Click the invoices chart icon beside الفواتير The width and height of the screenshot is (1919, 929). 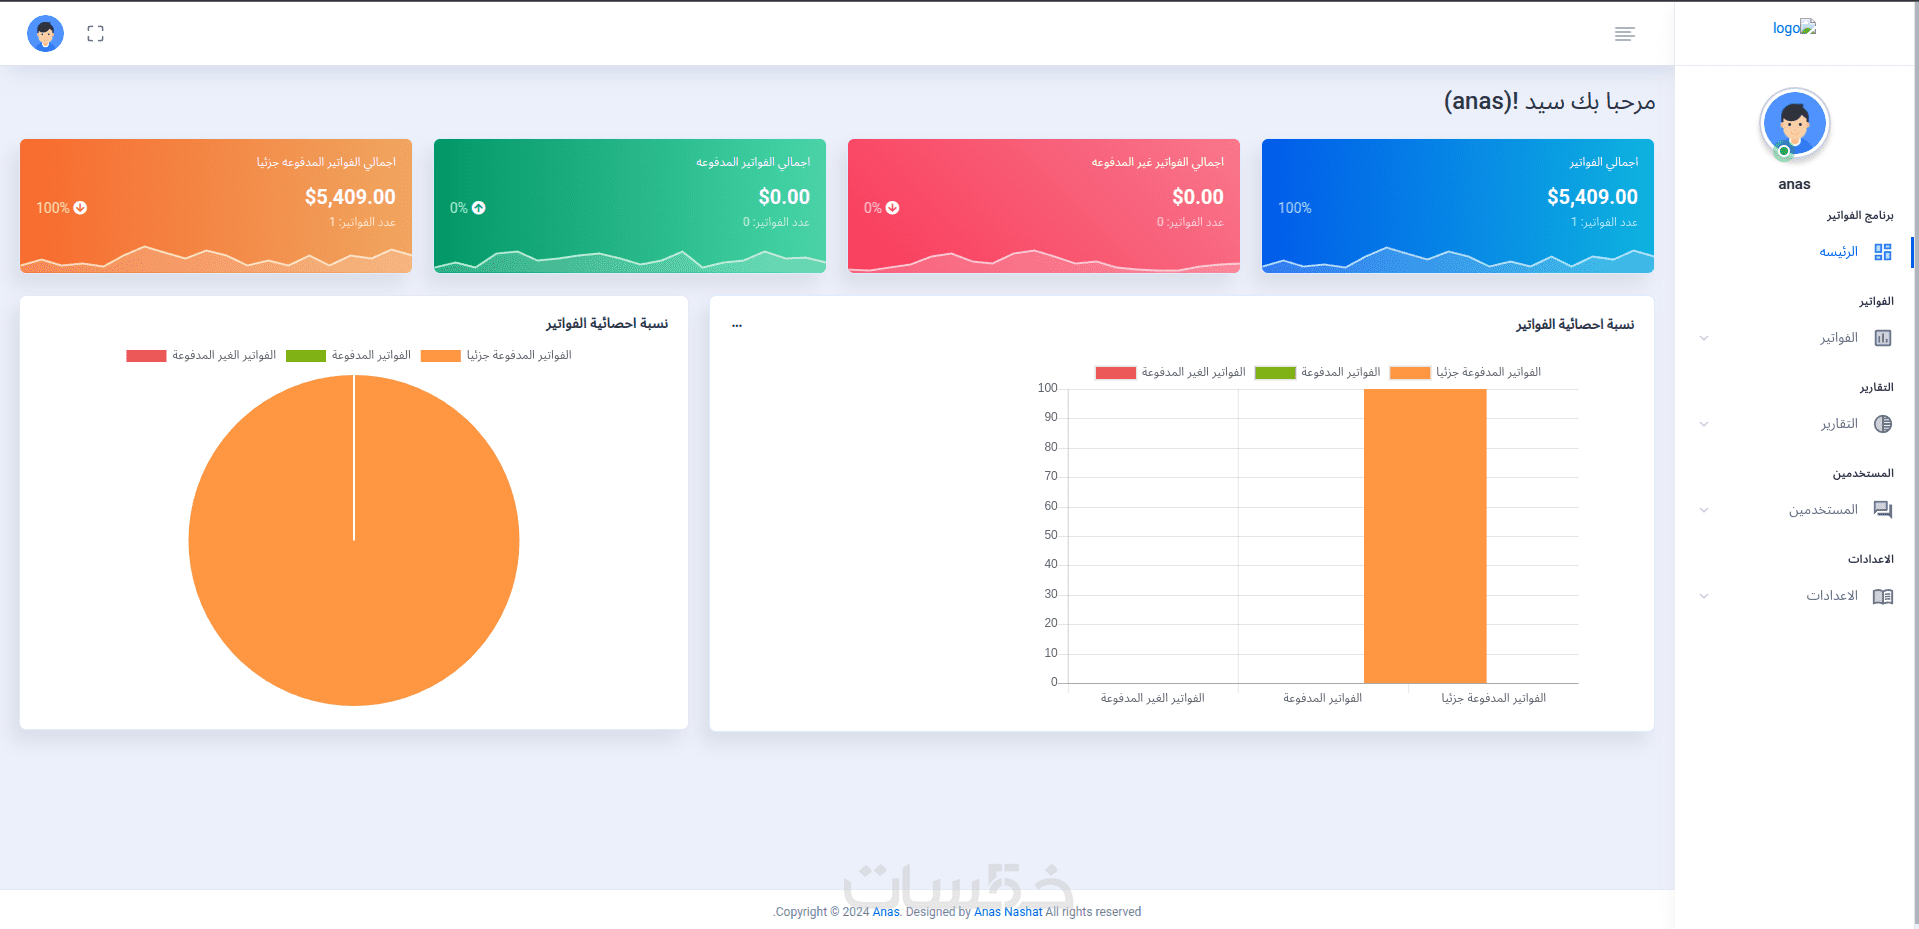coord(1883,338)
